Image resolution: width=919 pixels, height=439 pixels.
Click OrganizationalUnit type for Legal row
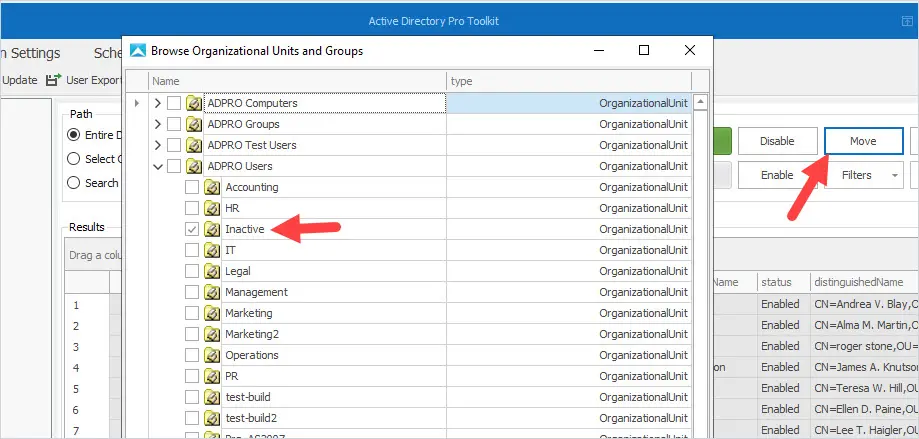[x=643, y=271]
